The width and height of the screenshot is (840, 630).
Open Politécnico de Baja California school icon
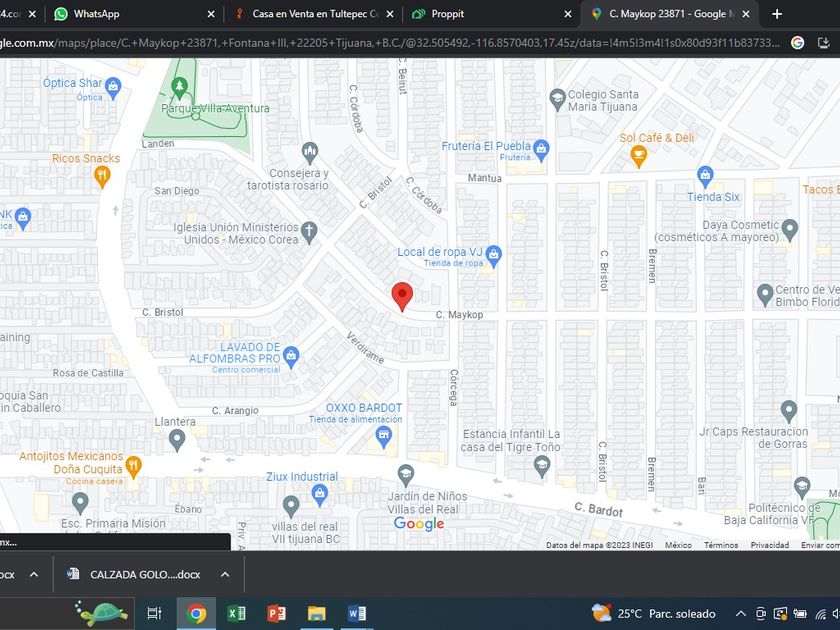pyautogui.click(x=802, y=488)
